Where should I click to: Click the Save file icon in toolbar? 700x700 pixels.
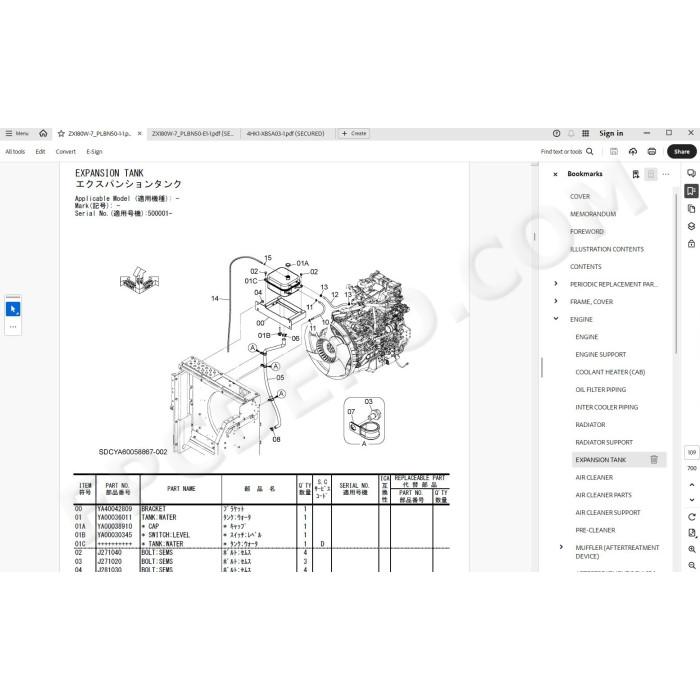(x=614, y=152)
